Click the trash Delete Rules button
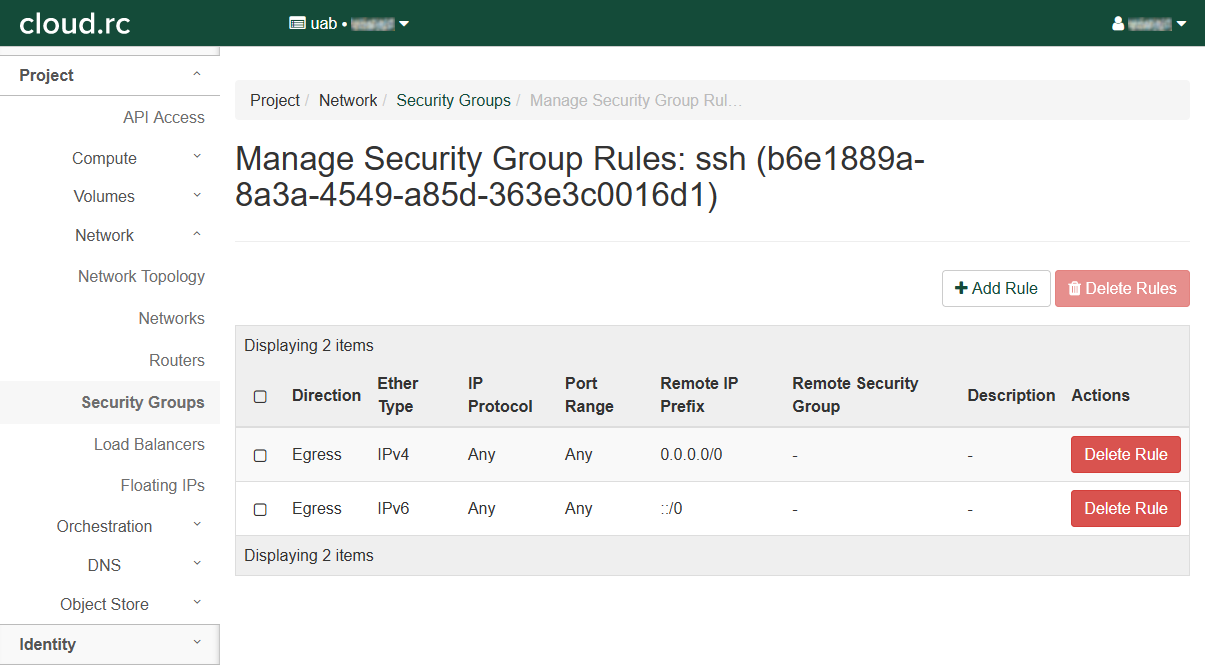1205x665 pixels. pyautogui.click(x=1122, y=288)
